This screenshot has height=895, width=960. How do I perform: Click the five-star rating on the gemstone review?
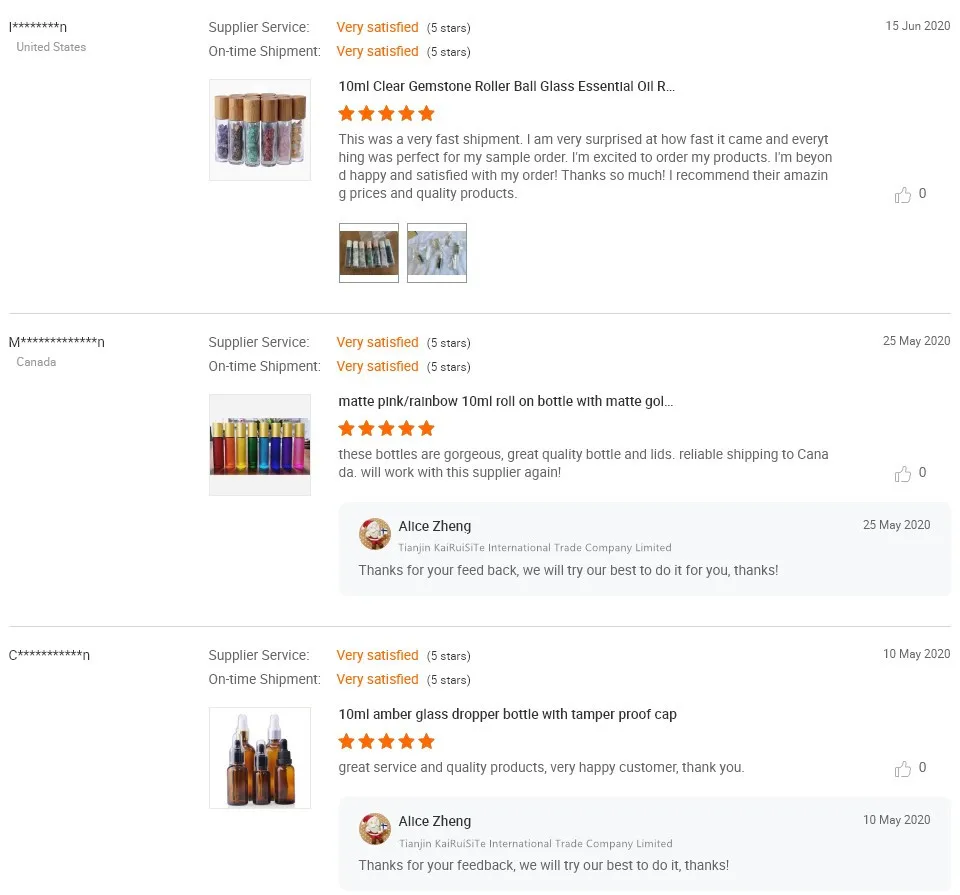point(387,114)
